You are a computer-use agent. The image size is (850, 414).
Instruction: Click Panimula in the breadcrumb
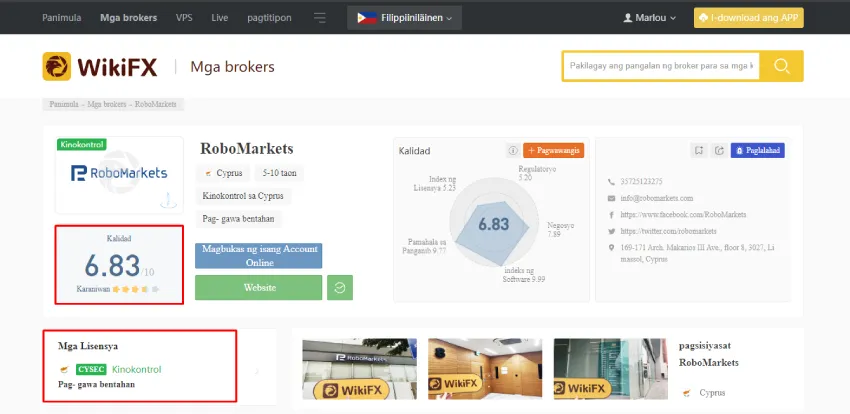coord(64,104)
